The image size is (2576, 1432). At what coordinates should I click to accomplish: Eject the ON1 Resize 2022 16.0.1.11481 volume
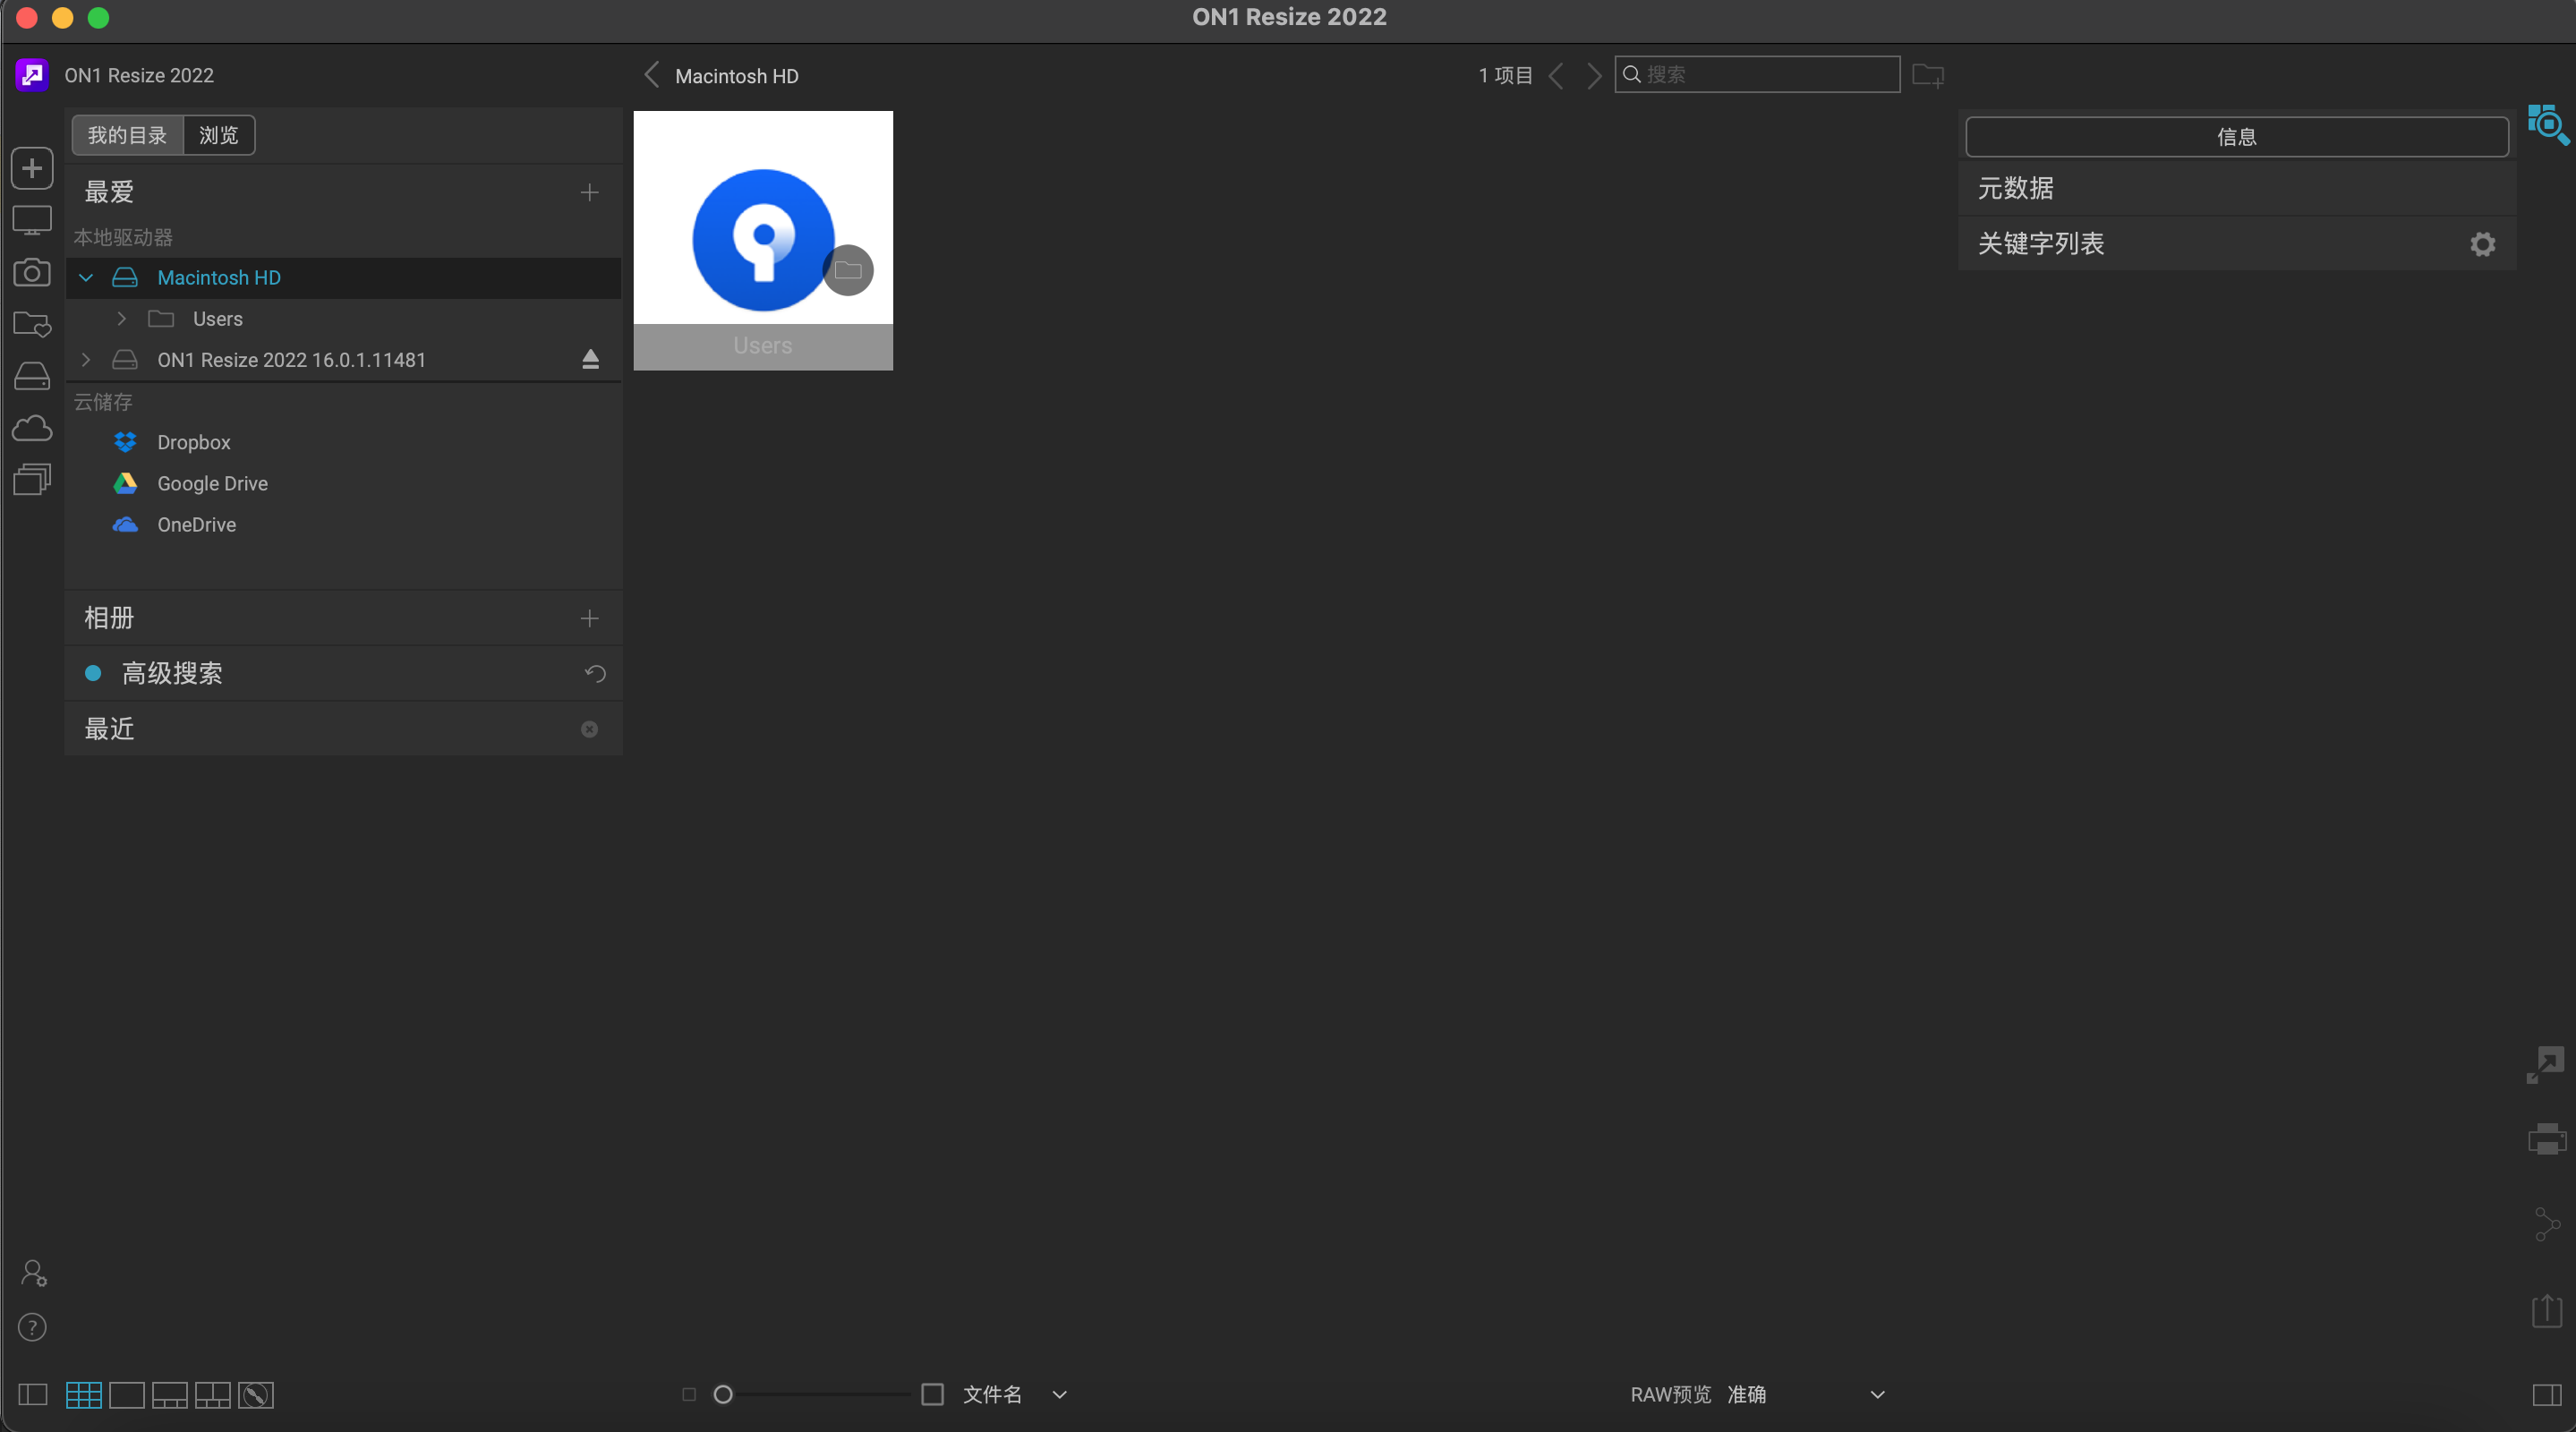click(590, 359)
